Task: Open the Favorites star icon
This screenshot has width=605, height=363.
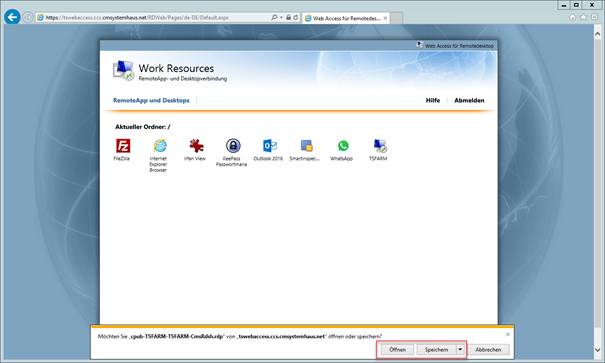Action: coord(583,17)
